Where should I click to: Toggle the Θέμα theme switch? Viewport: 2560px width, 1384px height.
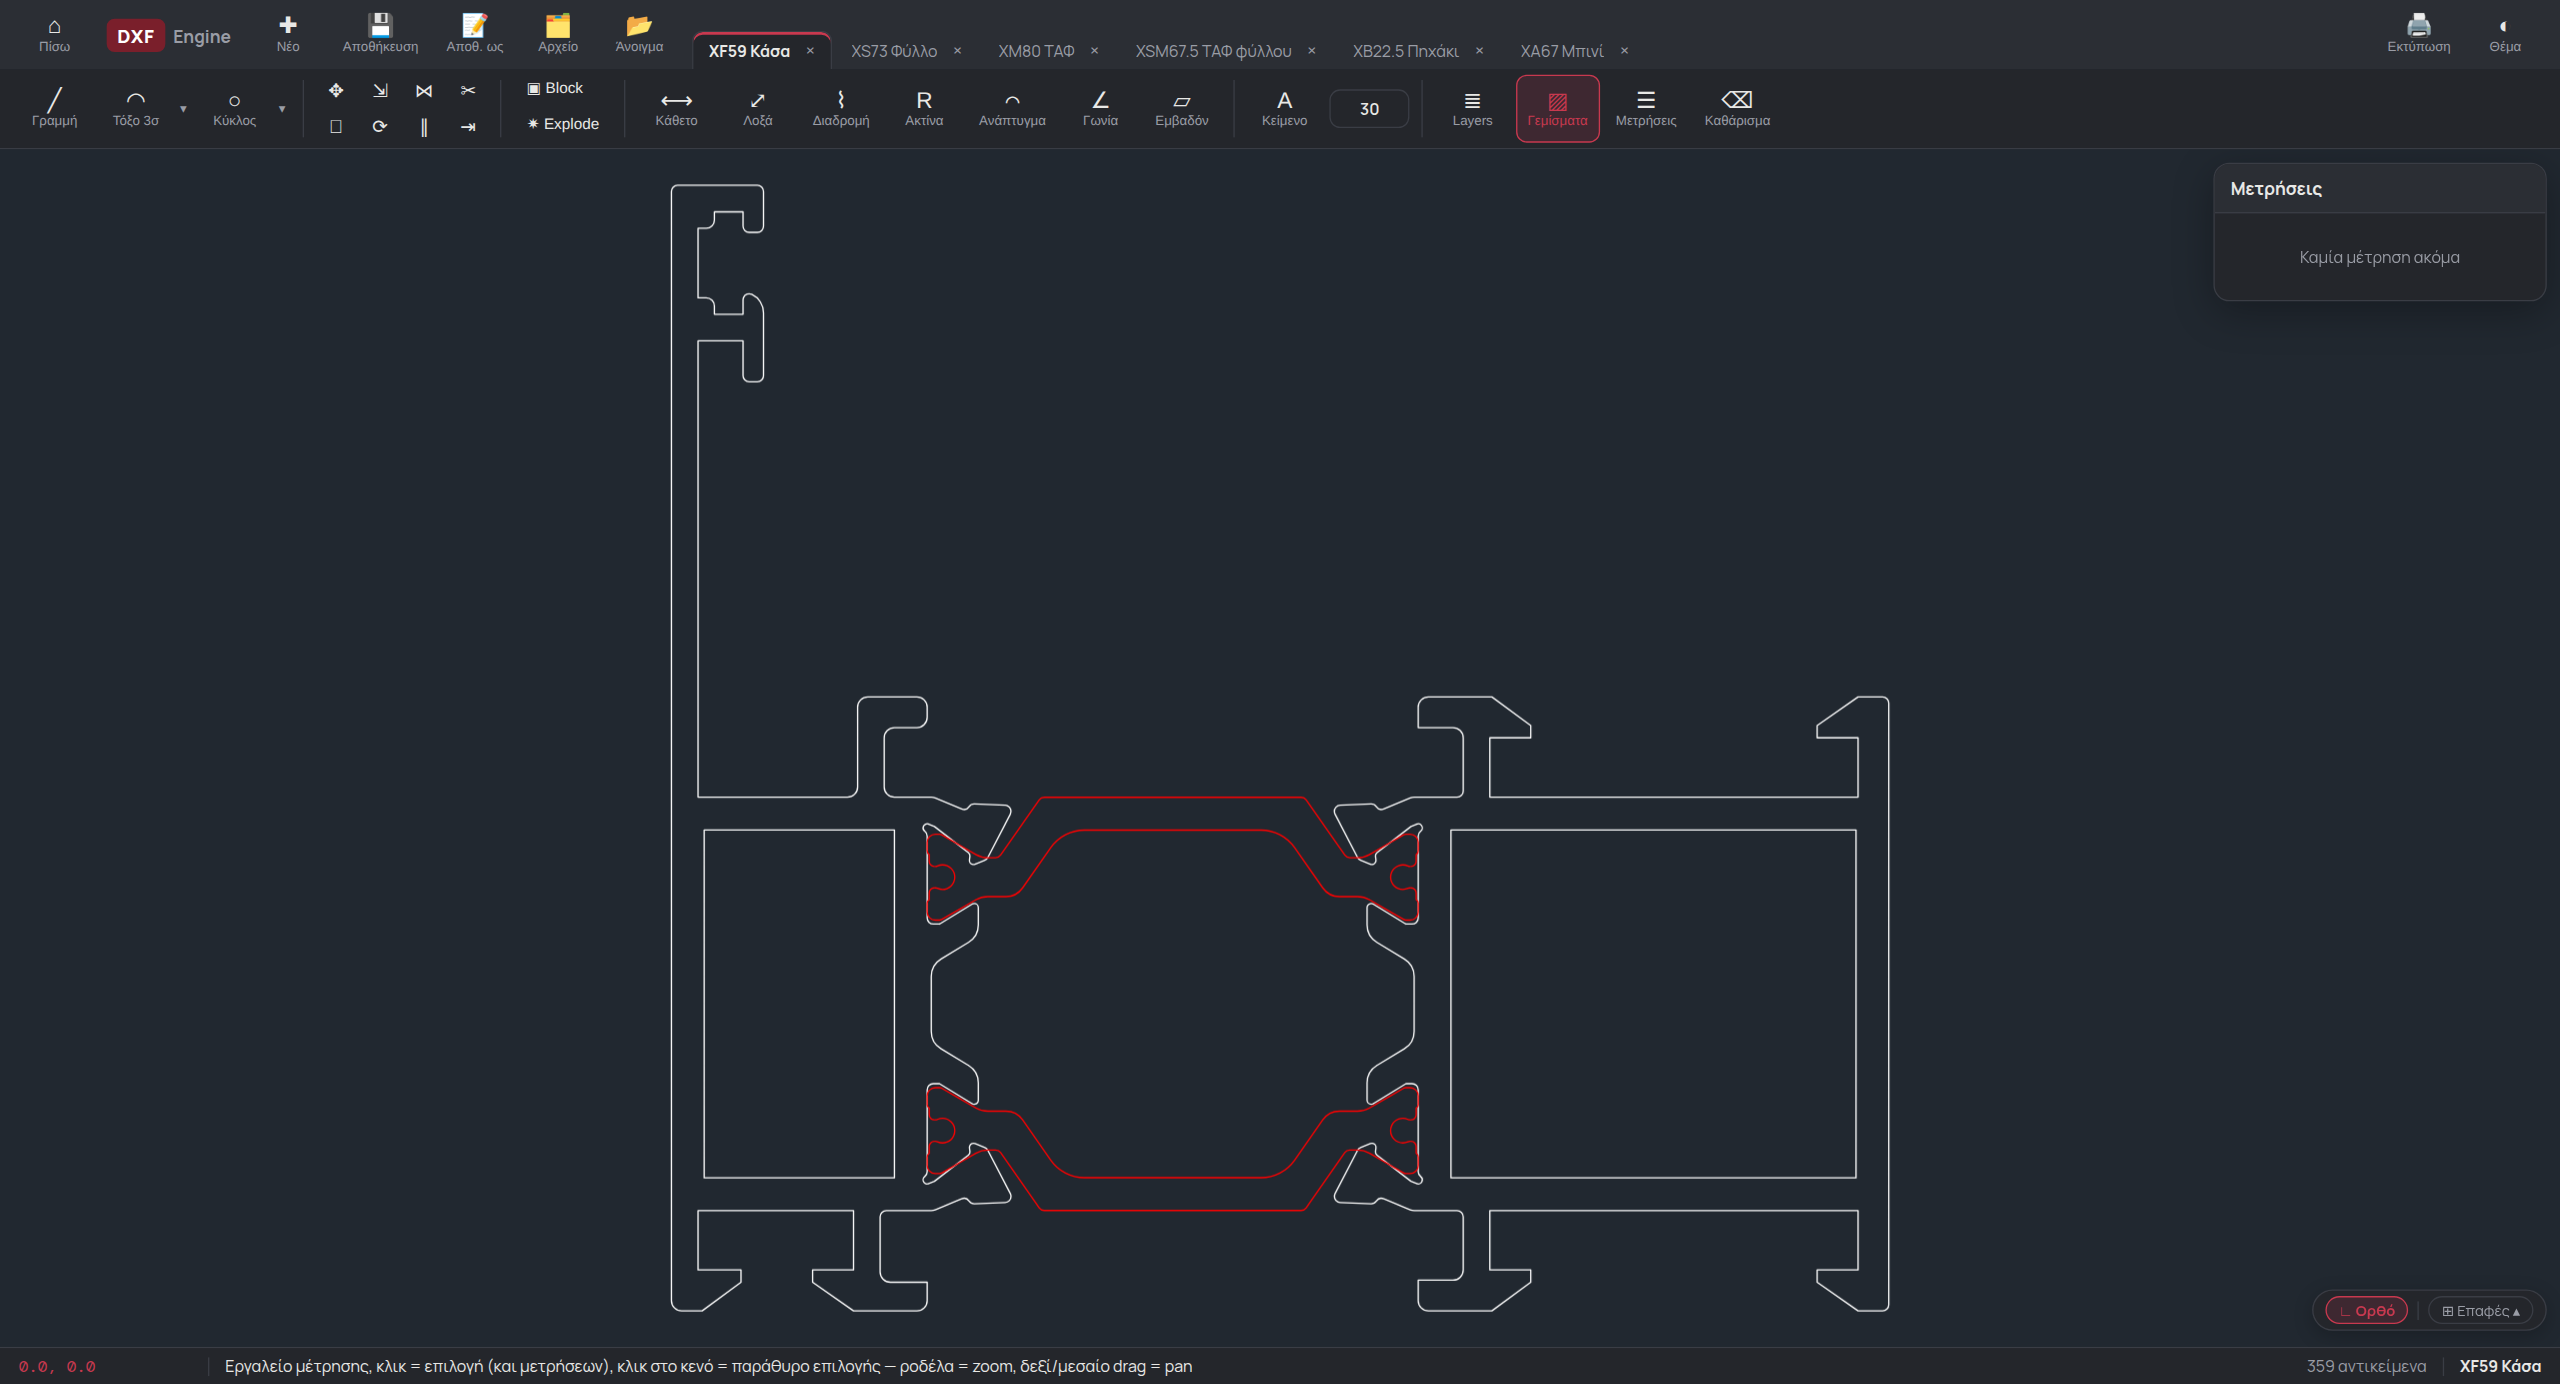2504,35
